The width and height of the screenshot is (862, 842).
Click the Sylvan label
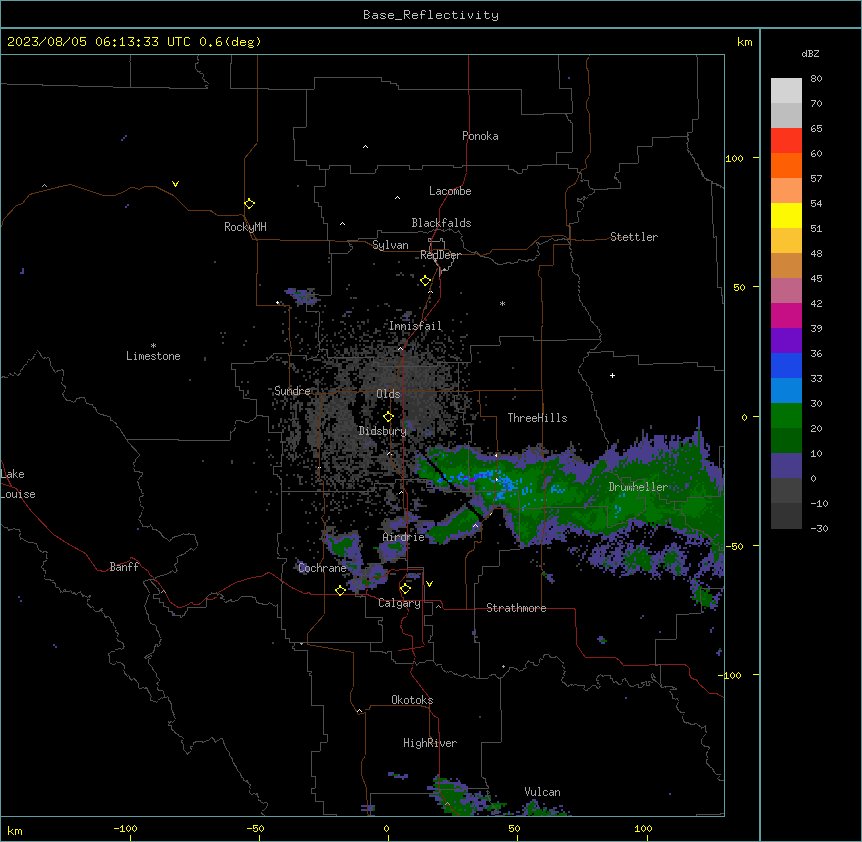tap(390, 245)
